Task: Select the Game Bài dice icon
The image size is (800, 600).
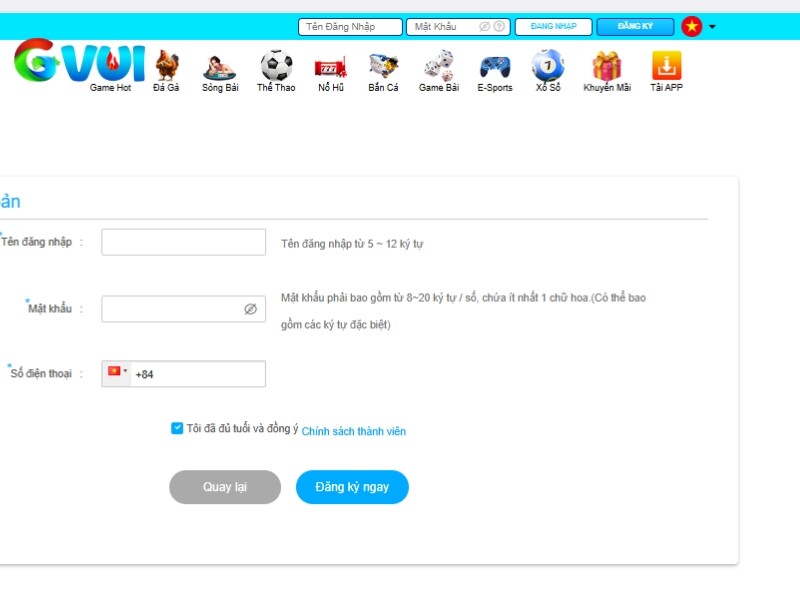Action: click(x=439, y=65)
